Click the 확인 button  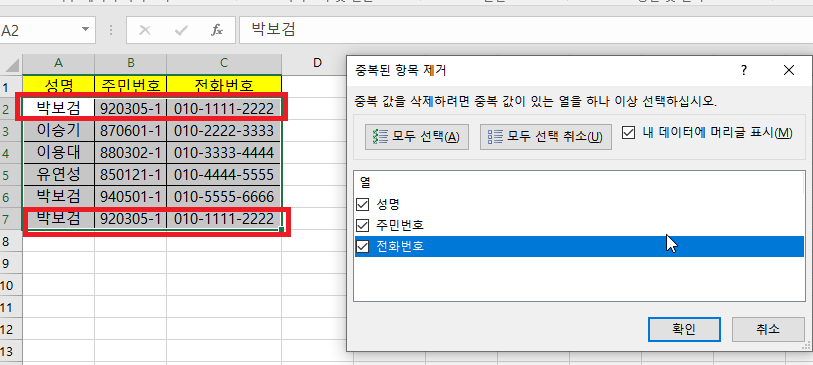(684, 329)
